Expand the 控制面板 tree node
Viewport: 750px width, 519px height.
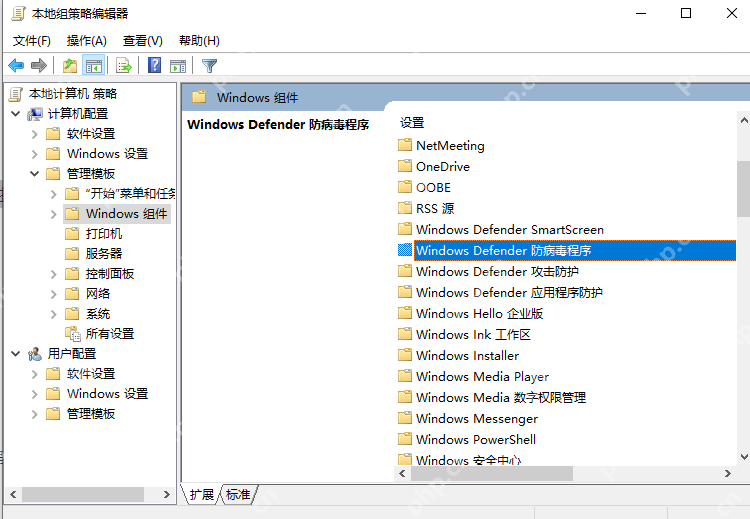coord(54,274)
